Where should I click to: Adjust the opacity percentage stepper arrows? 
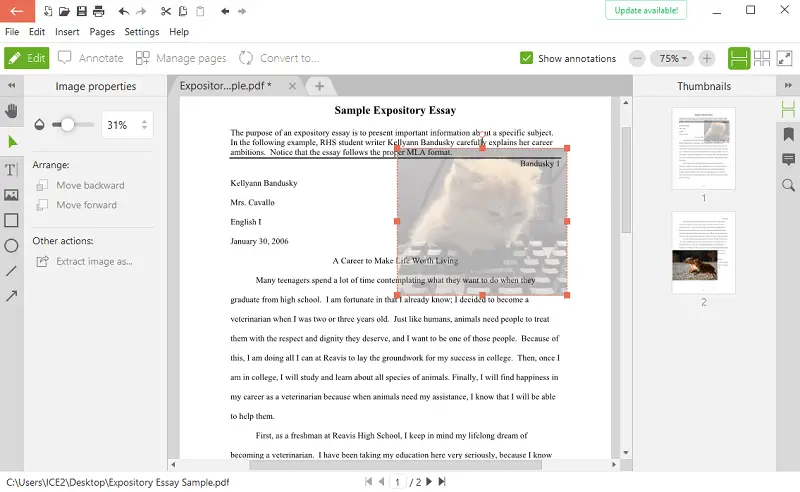coord(144,125)
